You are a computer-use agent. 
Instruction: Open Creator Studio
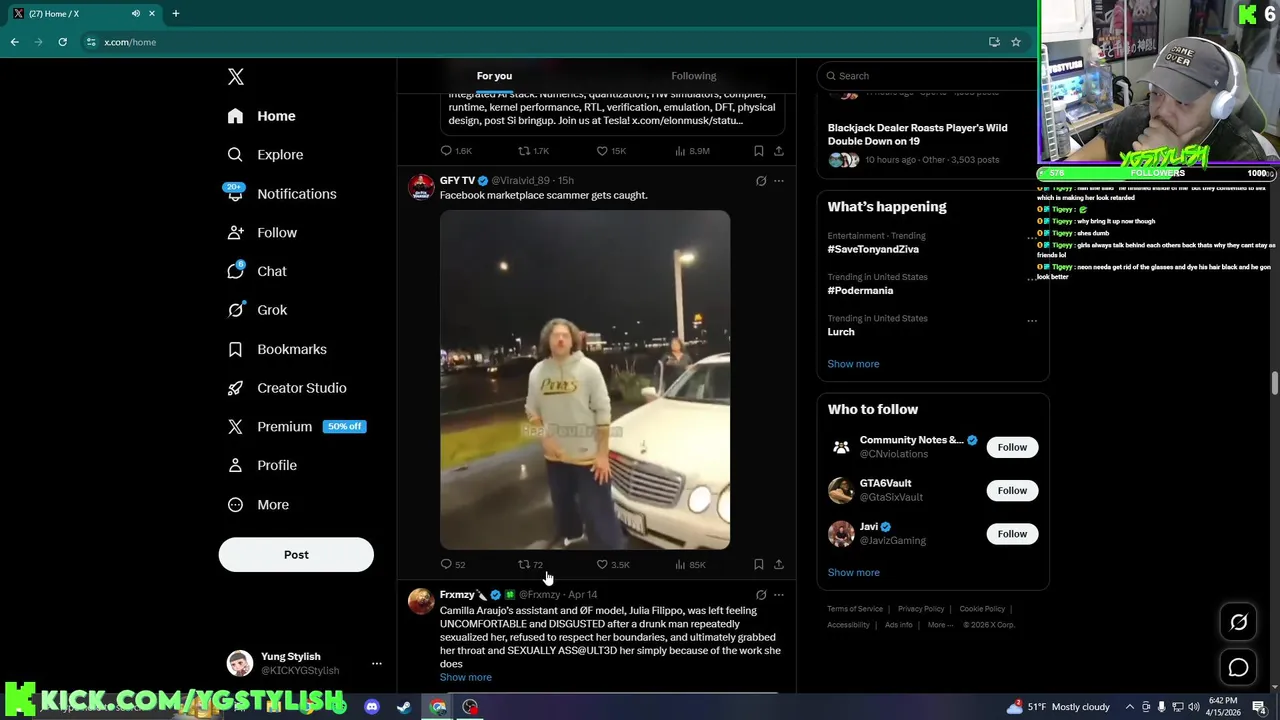[x=287, y=388]
